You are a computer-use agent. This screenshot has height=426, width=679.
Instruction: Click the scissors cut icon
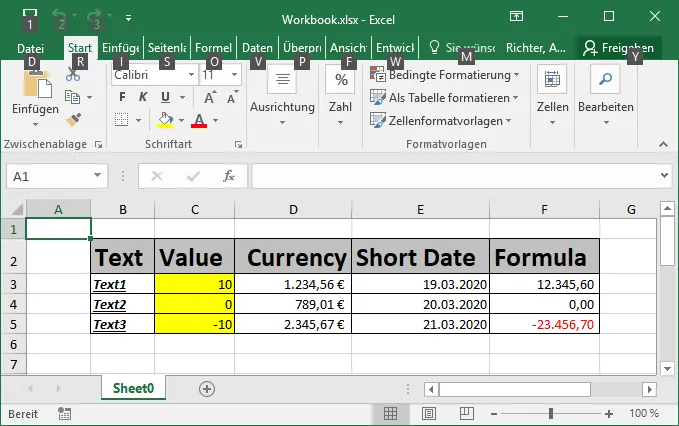tap(73, 74)
